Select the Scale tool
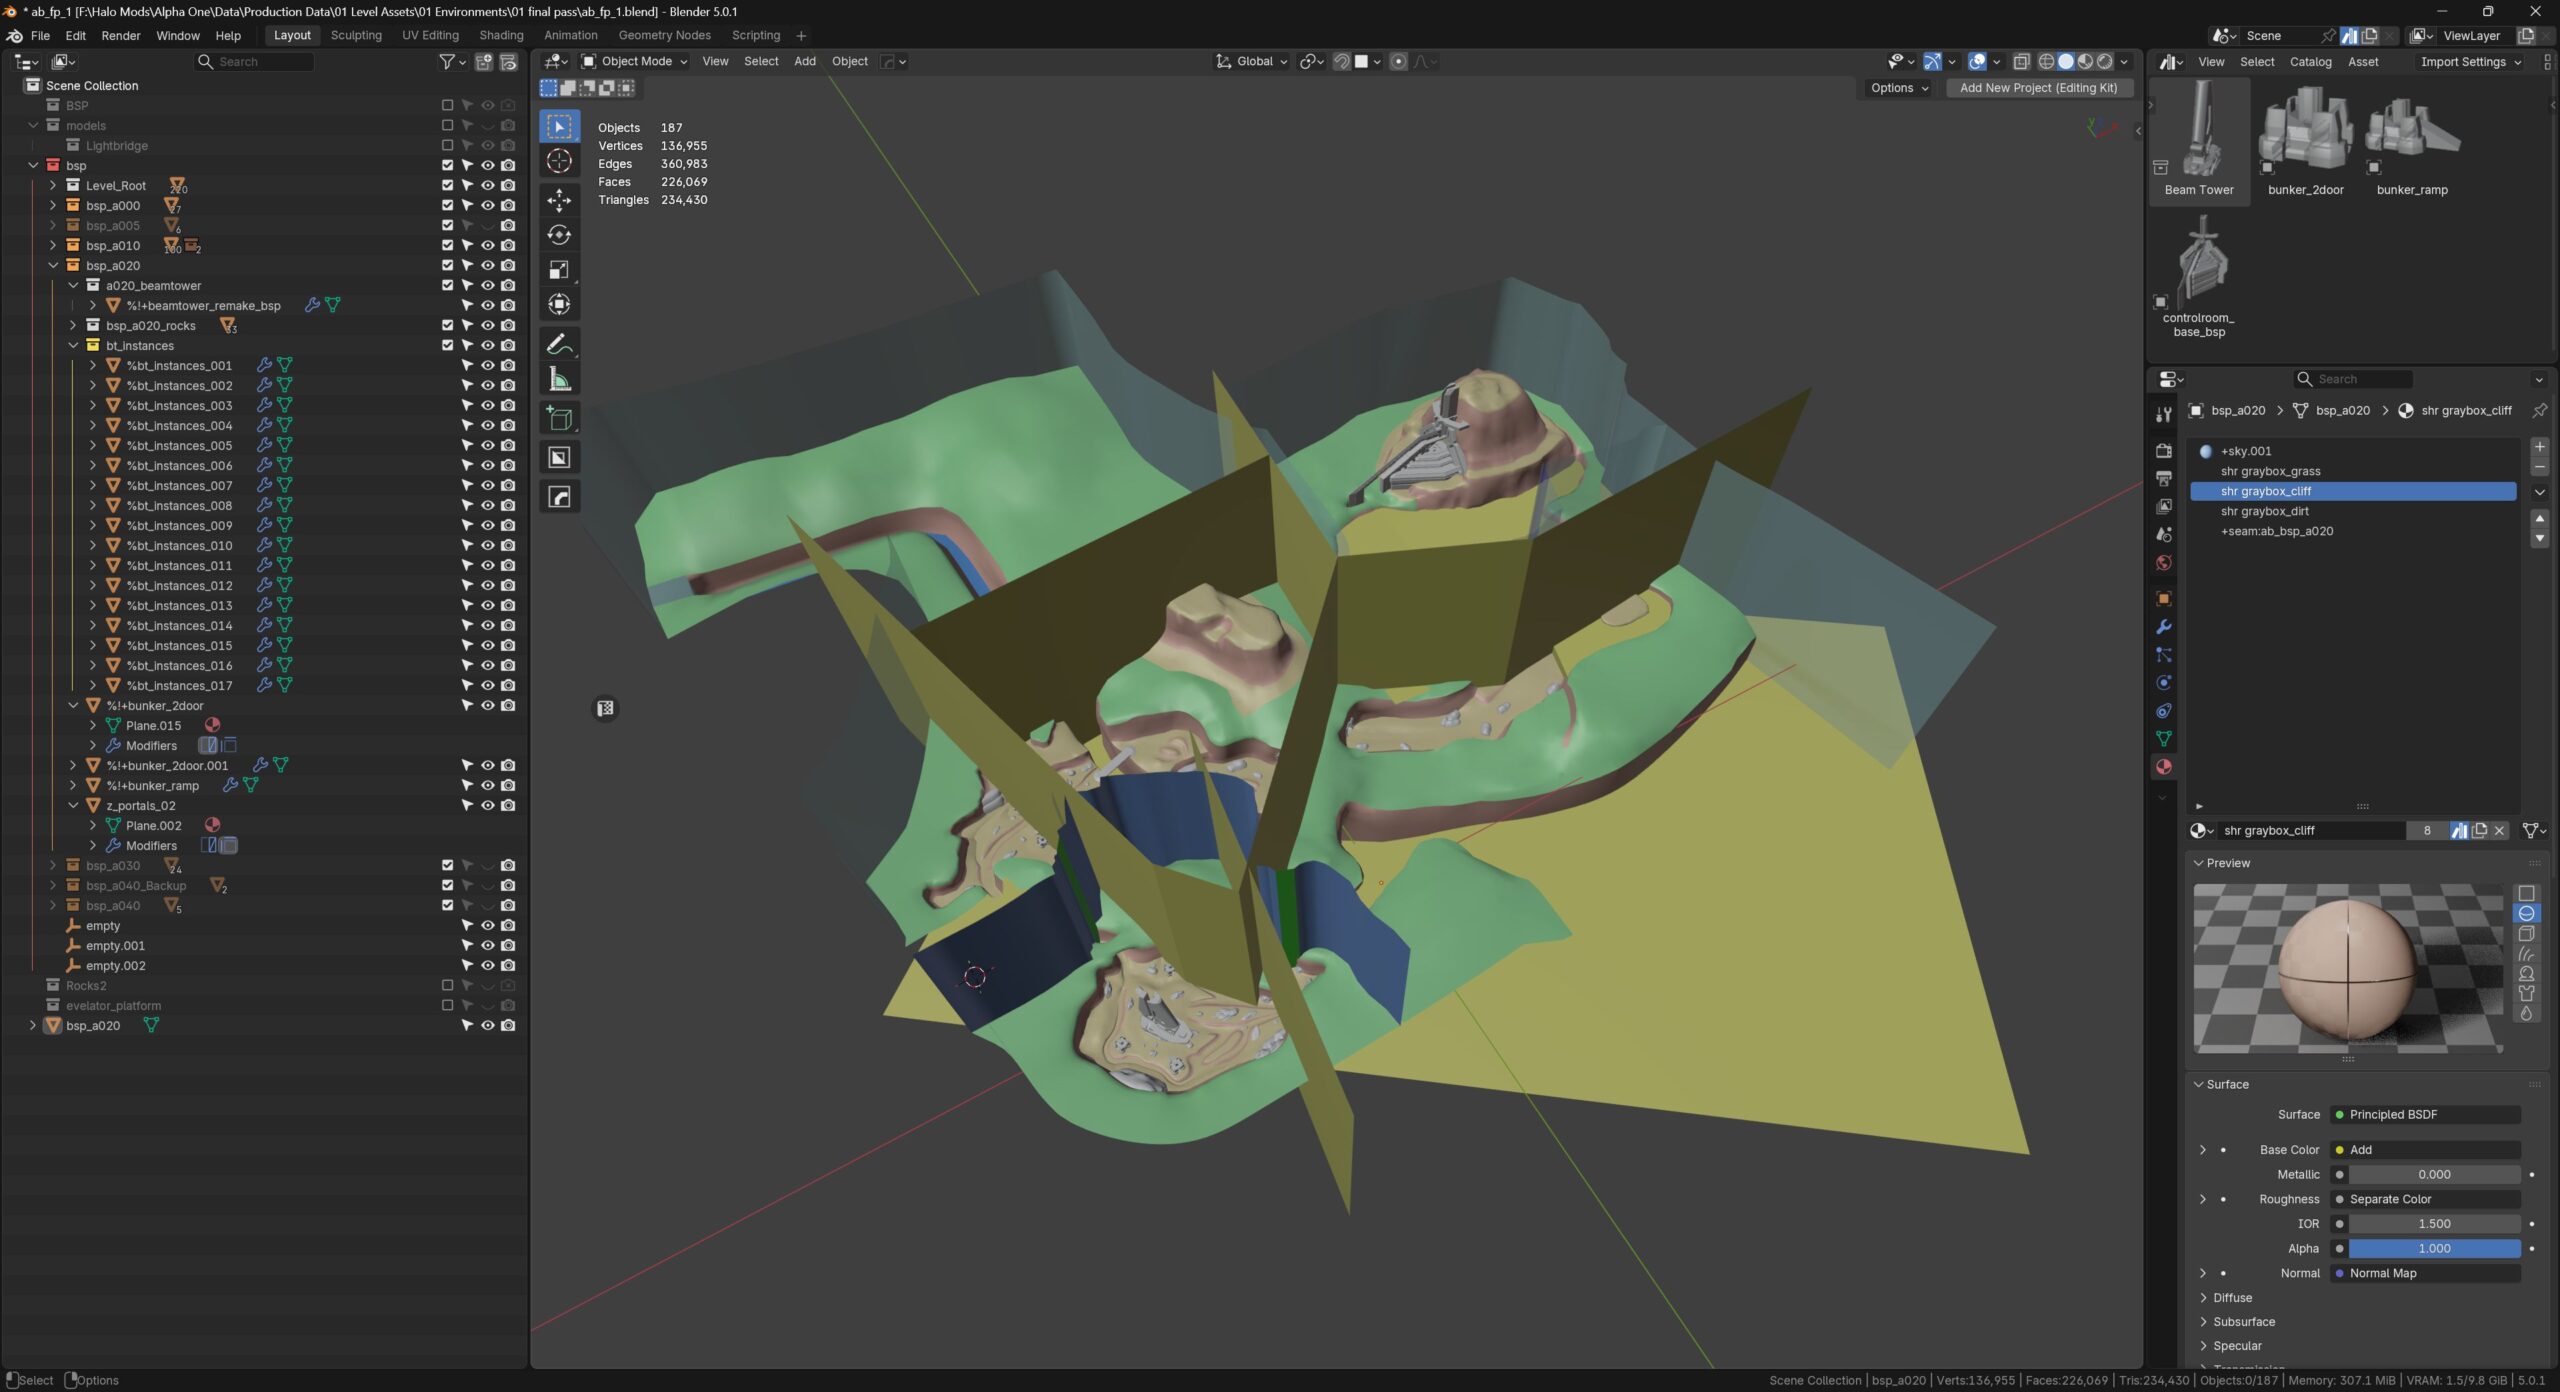This screenshot has height=1392, width=2560. (559, 270)
